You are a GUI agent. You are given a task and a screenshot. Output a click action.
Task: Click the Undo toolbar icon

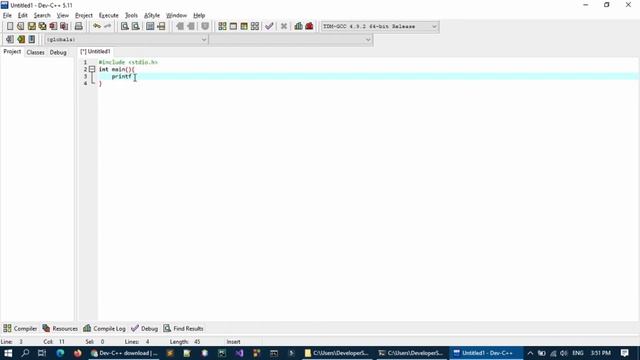(x=97, y=26)
